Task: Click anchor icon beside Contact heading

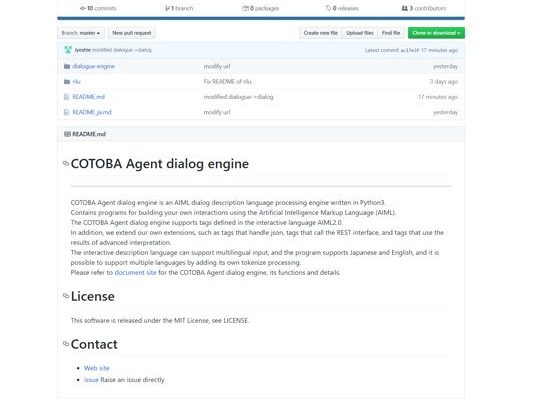Action: pos(66,344)
